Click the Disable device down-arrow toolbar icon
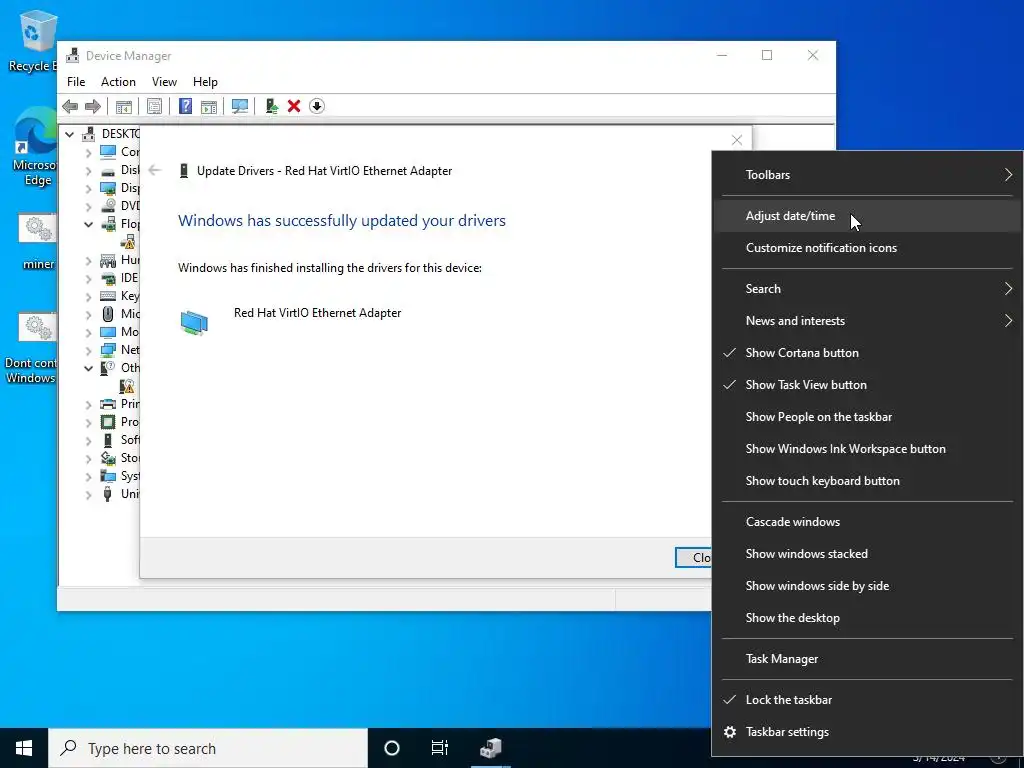Viewport: 1024px width, 768px height. (317, 106)
